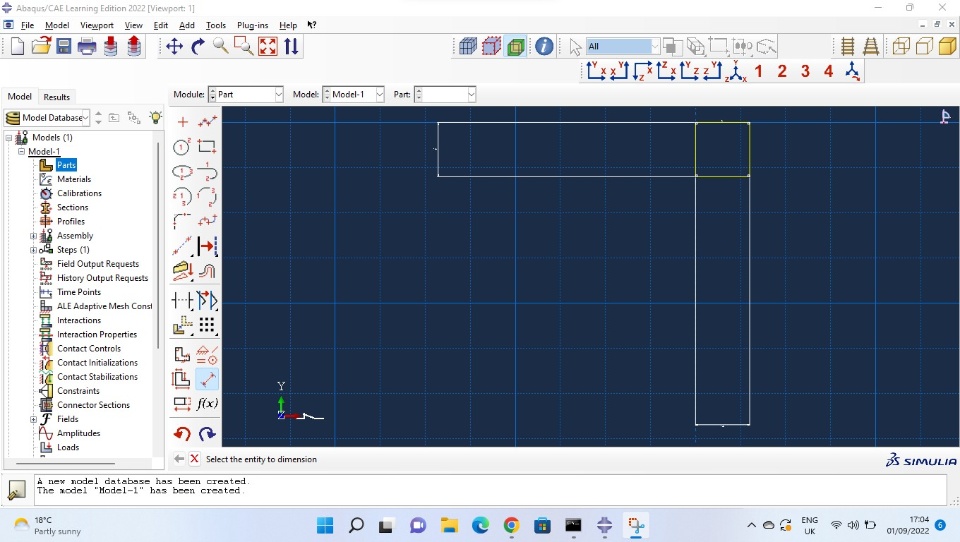Apply custom view 1
The height and width of the screenshot is (542, 960).
758,72
